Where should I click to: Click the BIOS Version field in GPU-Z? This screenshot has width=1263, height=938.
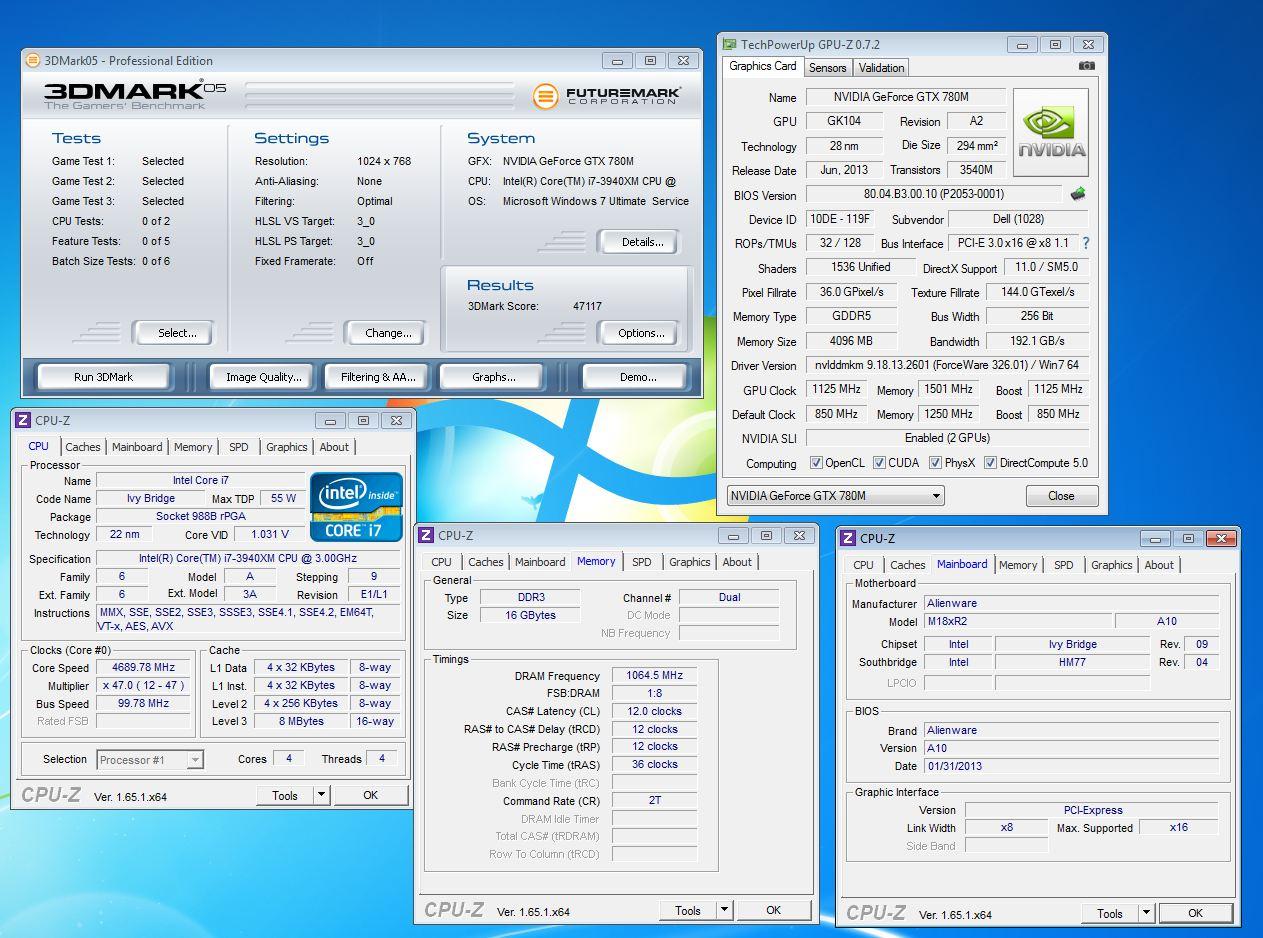tap(934, 194)
